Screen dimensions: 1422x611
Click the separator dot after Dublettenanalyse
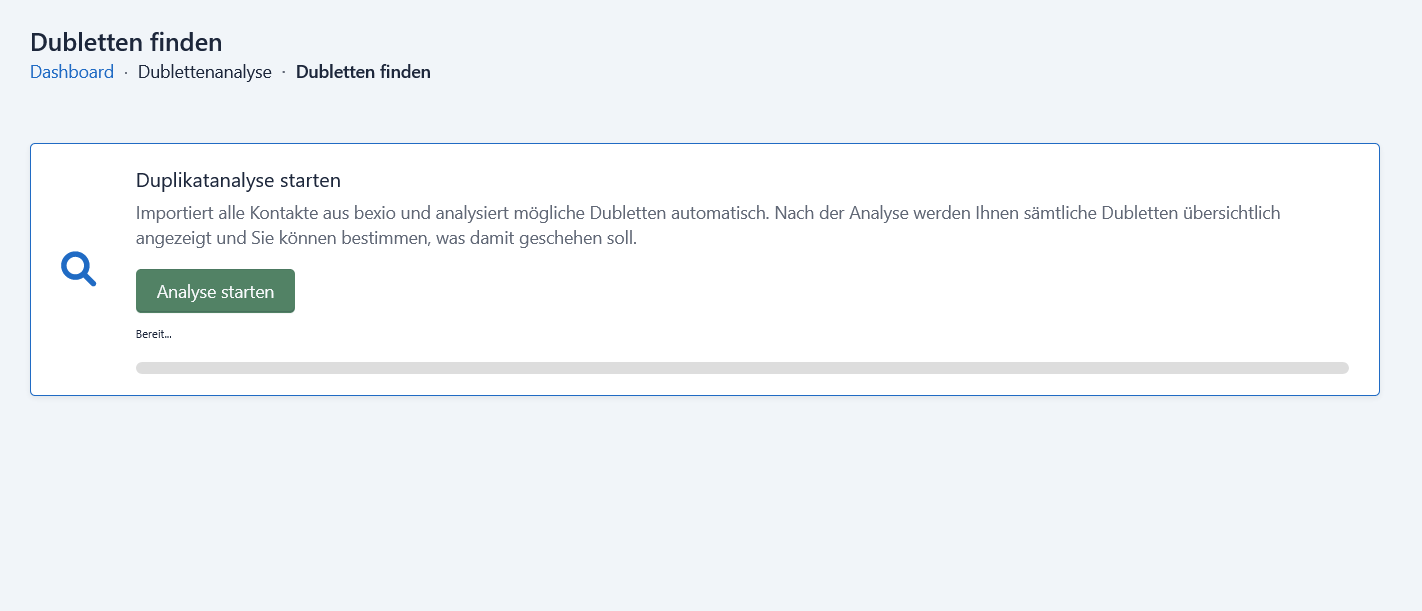[284, 72]
